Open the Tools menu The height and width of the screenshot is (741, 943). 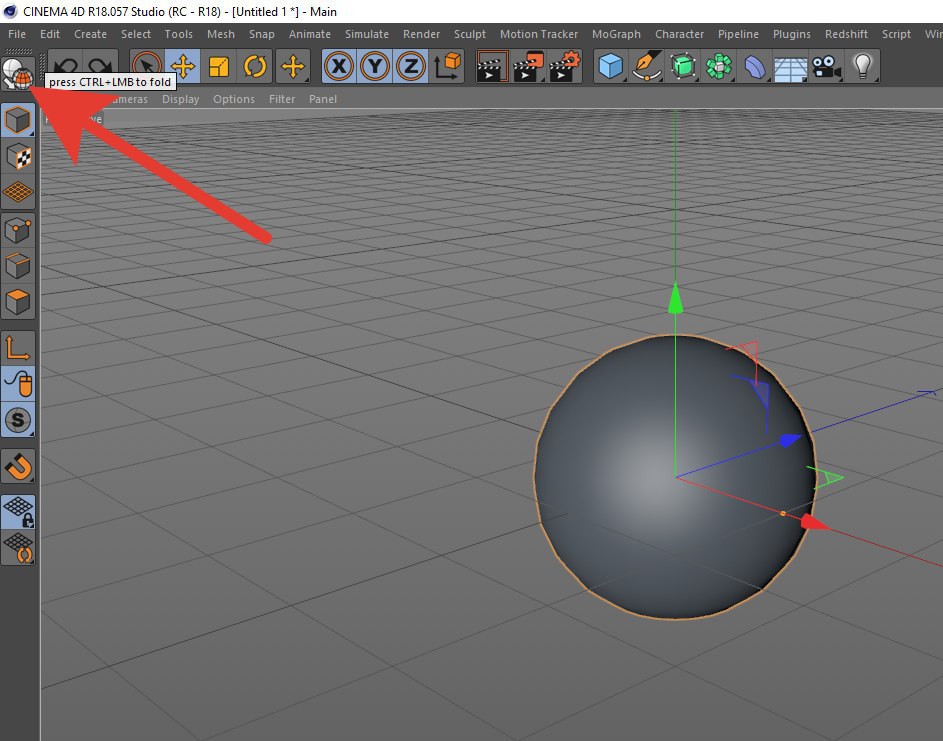179,34
